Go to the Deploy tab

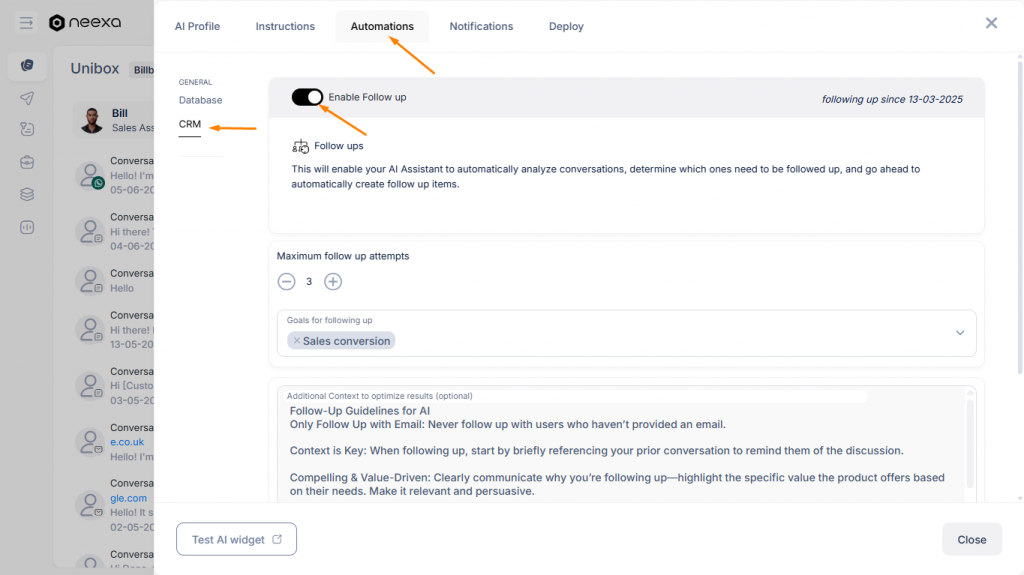coord(566,26)
